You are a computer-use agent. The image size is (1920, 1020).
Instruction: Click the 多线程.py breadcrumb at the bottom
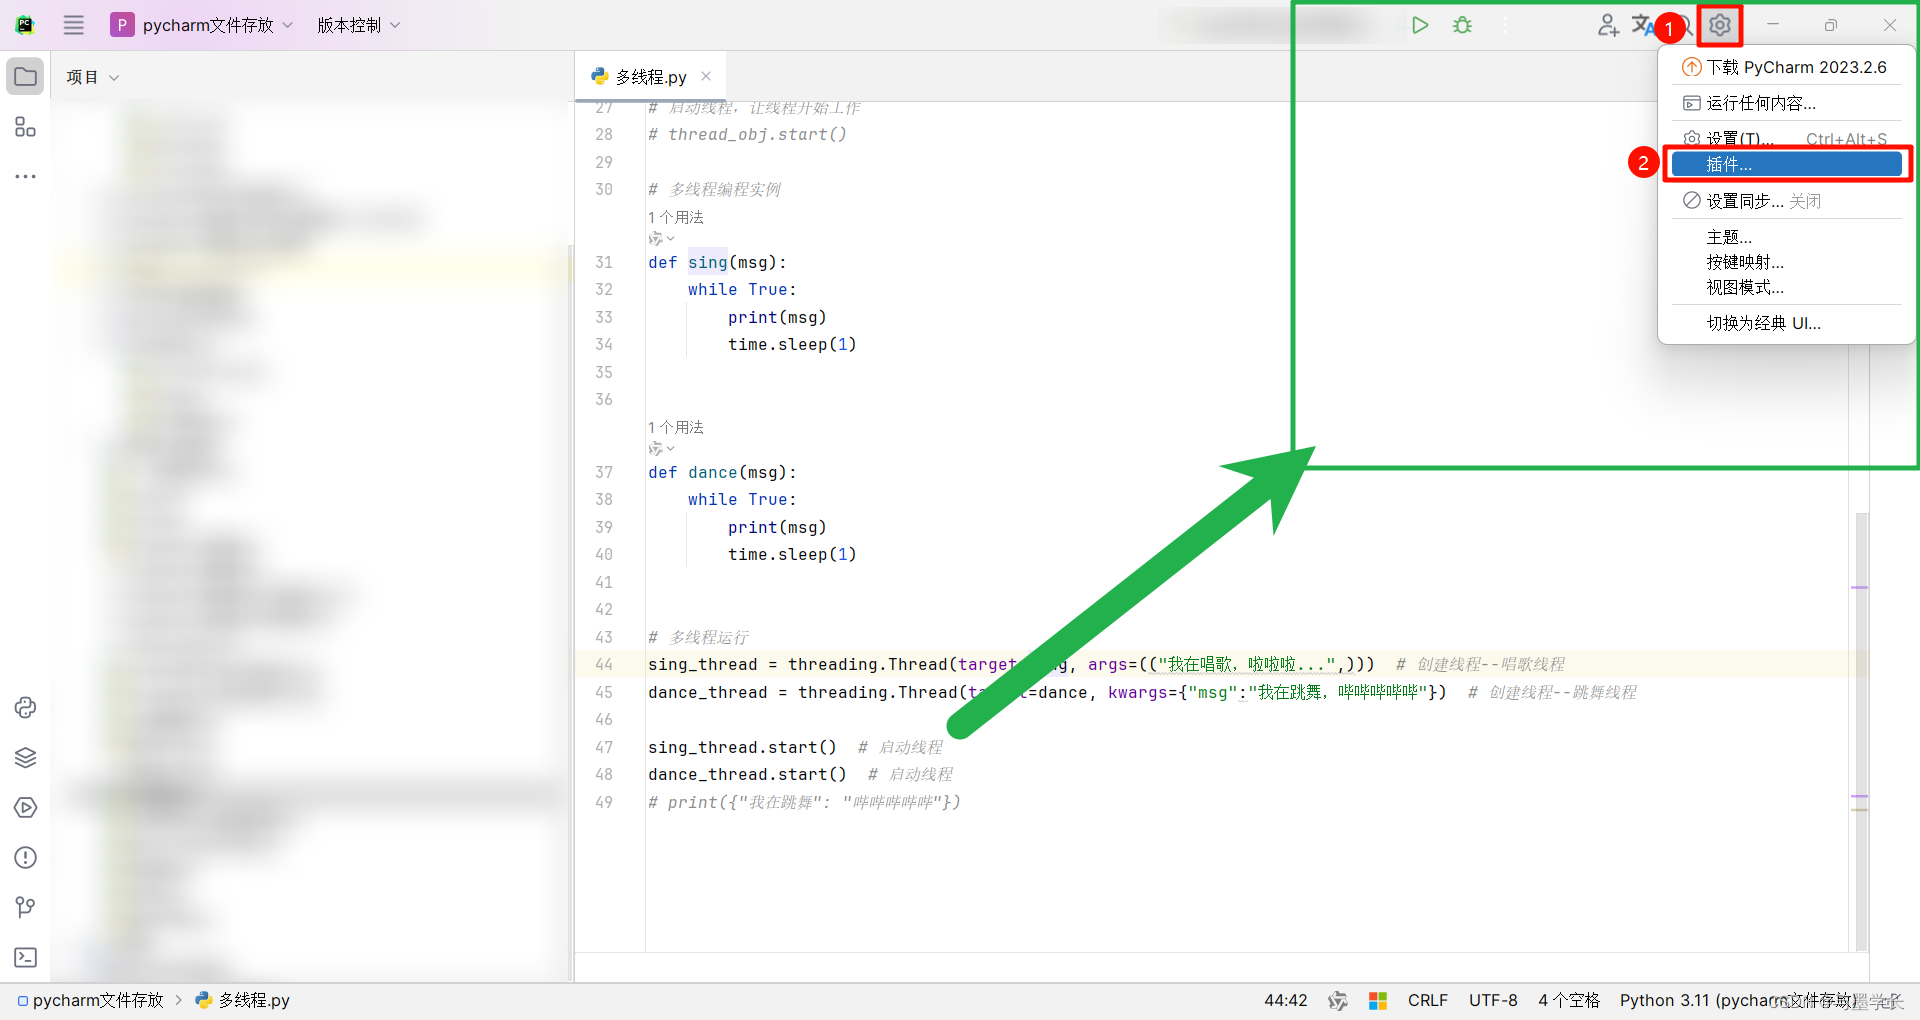click(243, 1000)
